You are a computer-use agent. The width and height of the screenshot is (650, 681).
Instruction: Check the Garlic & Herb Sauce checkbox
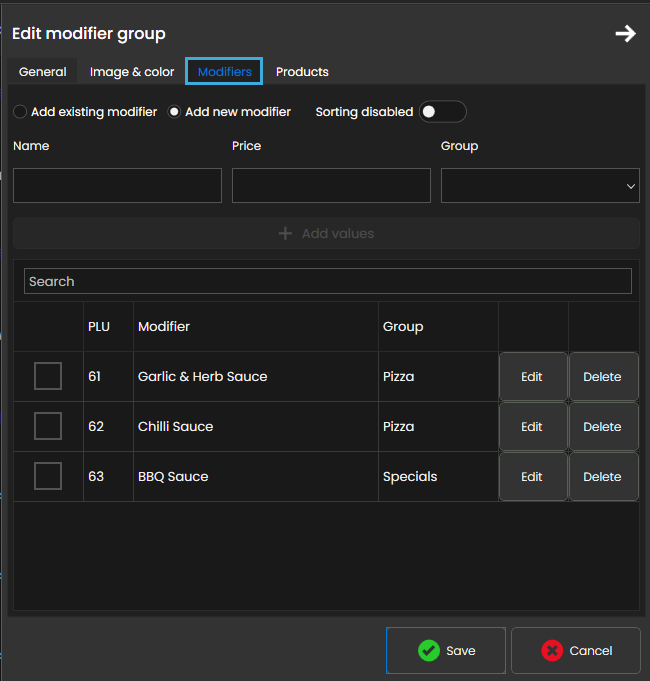(x=48, y=377)
